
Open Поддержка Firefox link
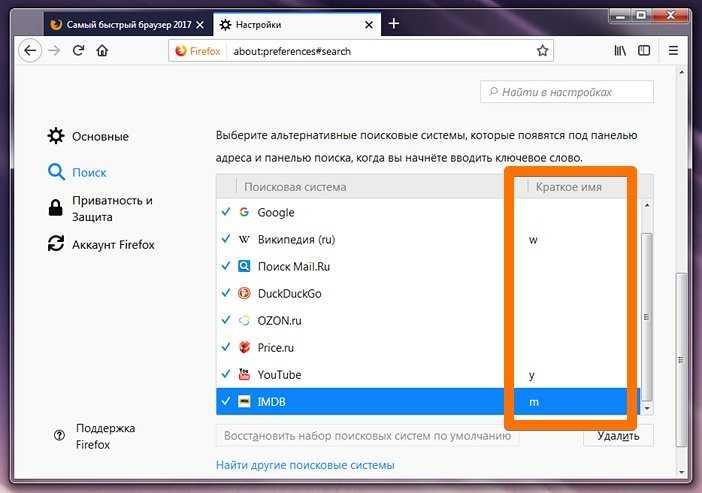[105, 436]
